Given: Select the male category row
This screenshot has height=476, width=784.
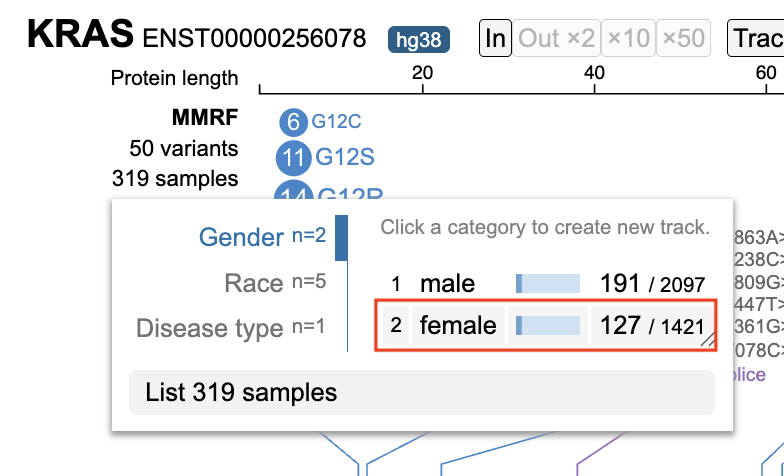Looking at the screenshot, I should point(546,284).
